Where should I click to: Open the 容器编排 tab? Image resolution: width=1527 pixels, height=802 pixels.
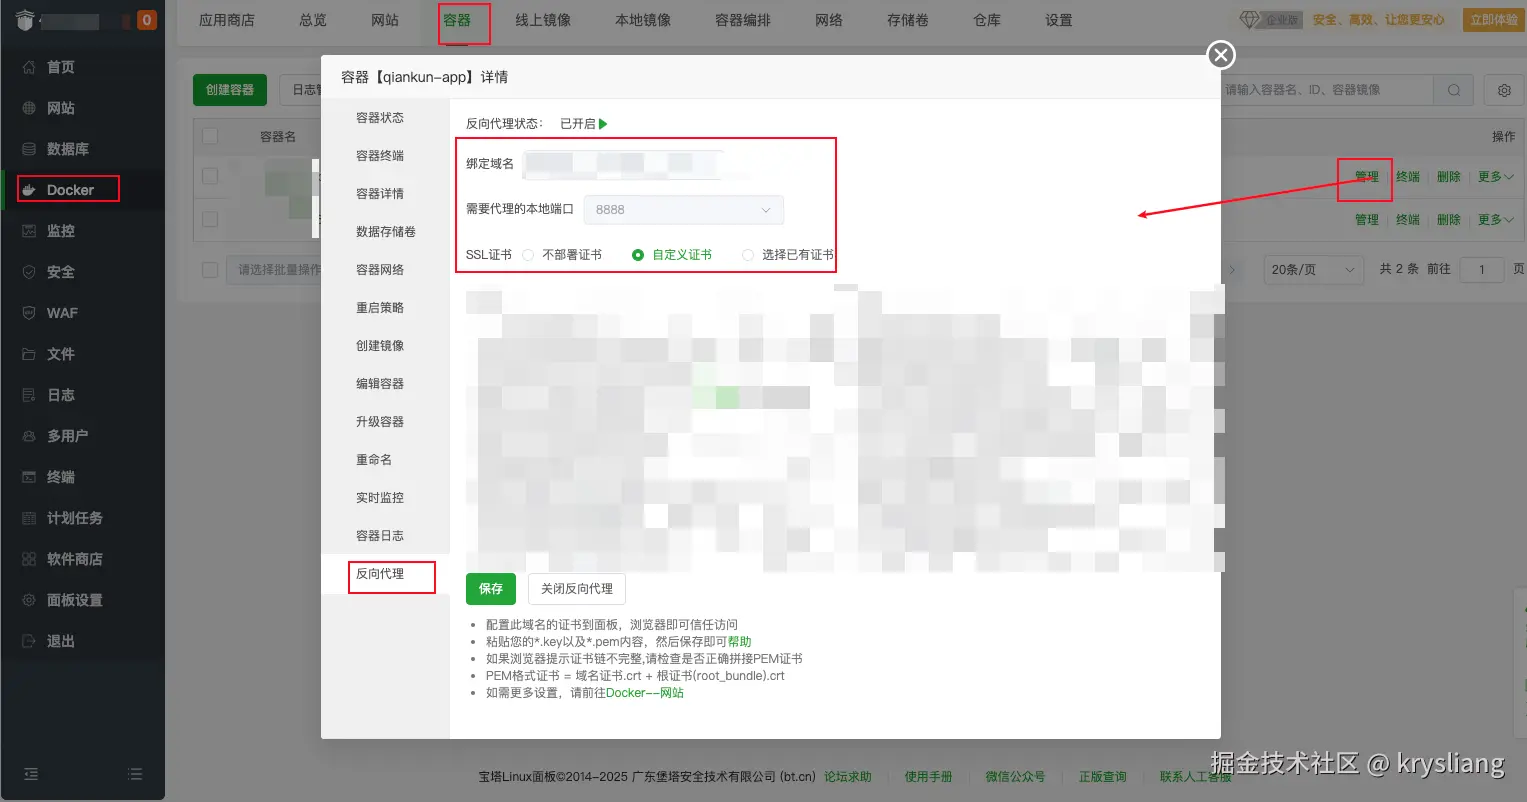[743, 20]
